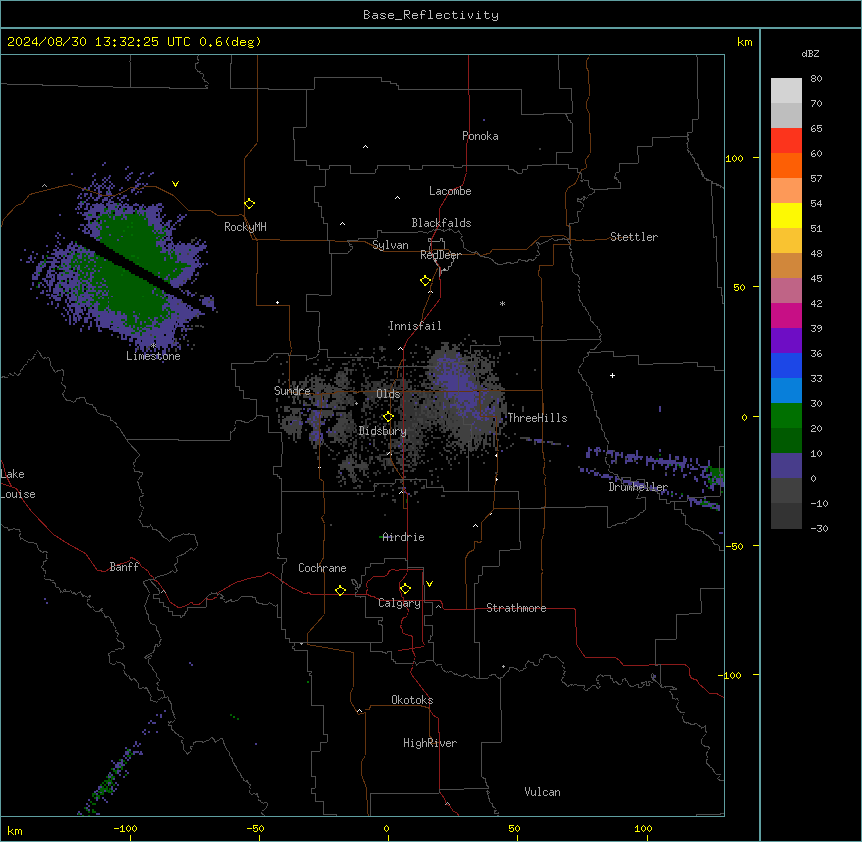
Task: Click the yellow diamond marker east of Cochrane
Action: pos(340,590)
